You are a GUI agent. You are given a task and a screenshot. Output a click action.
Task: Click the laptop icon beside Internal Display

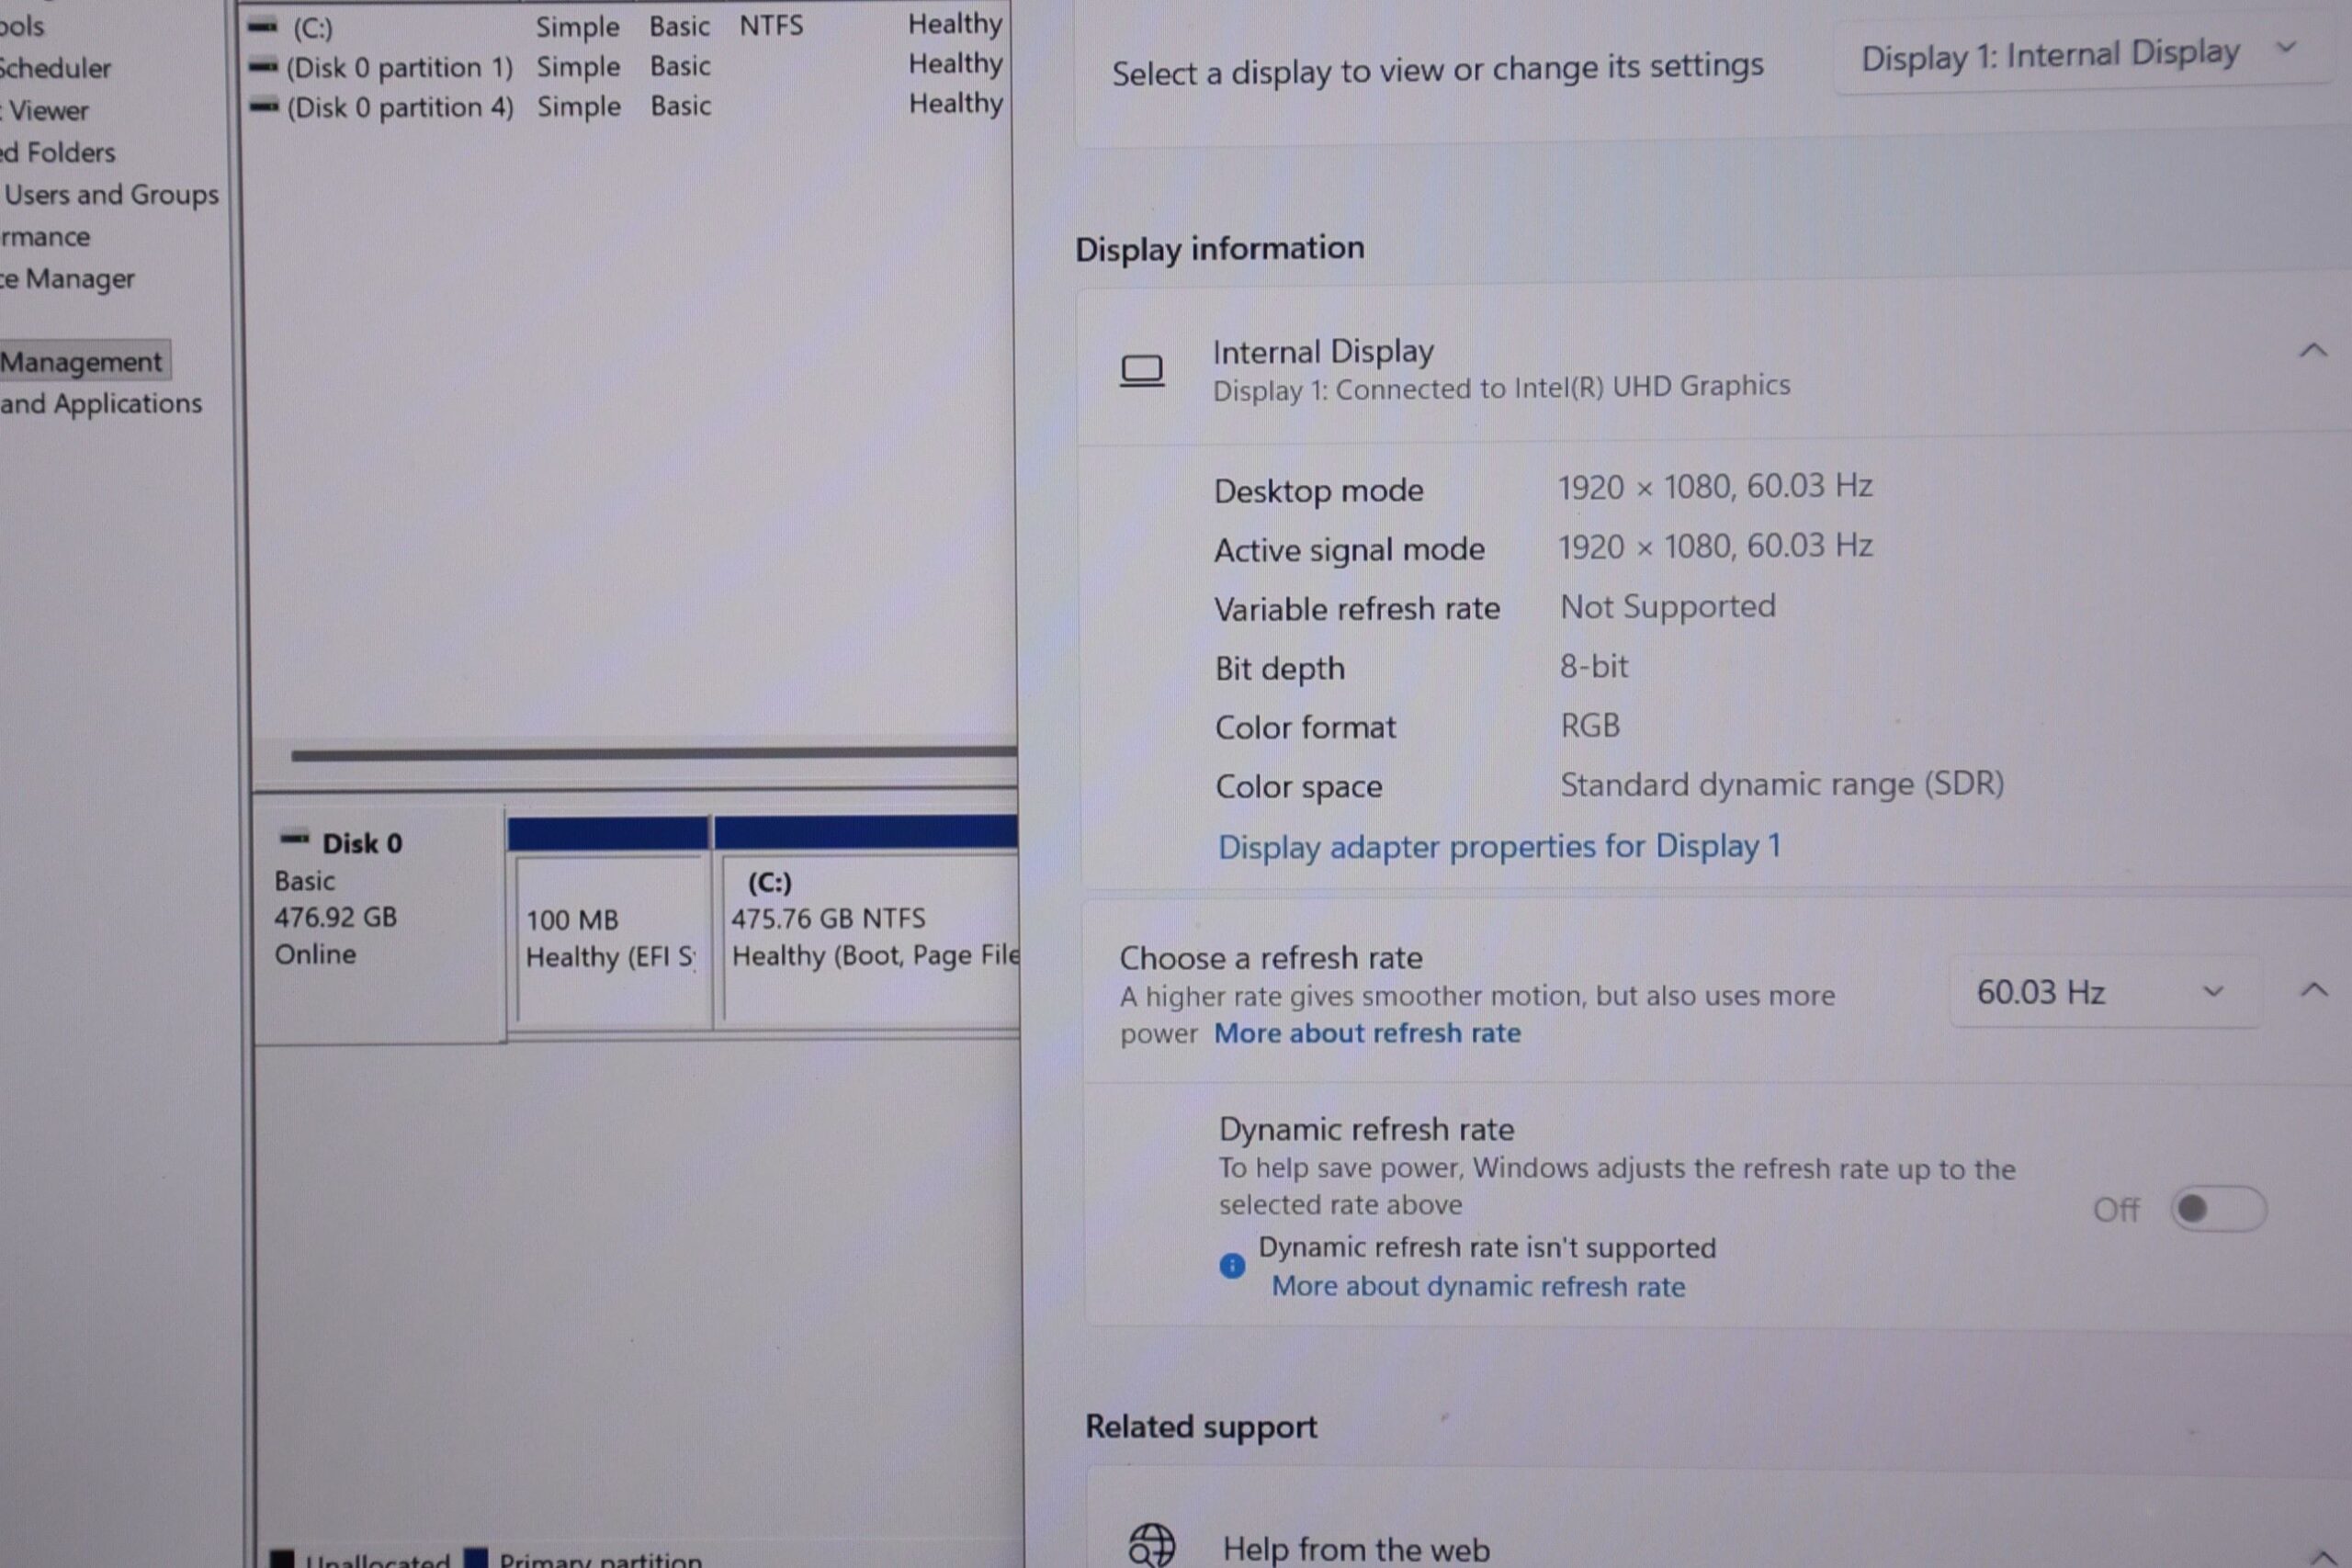coord(1141,371)
